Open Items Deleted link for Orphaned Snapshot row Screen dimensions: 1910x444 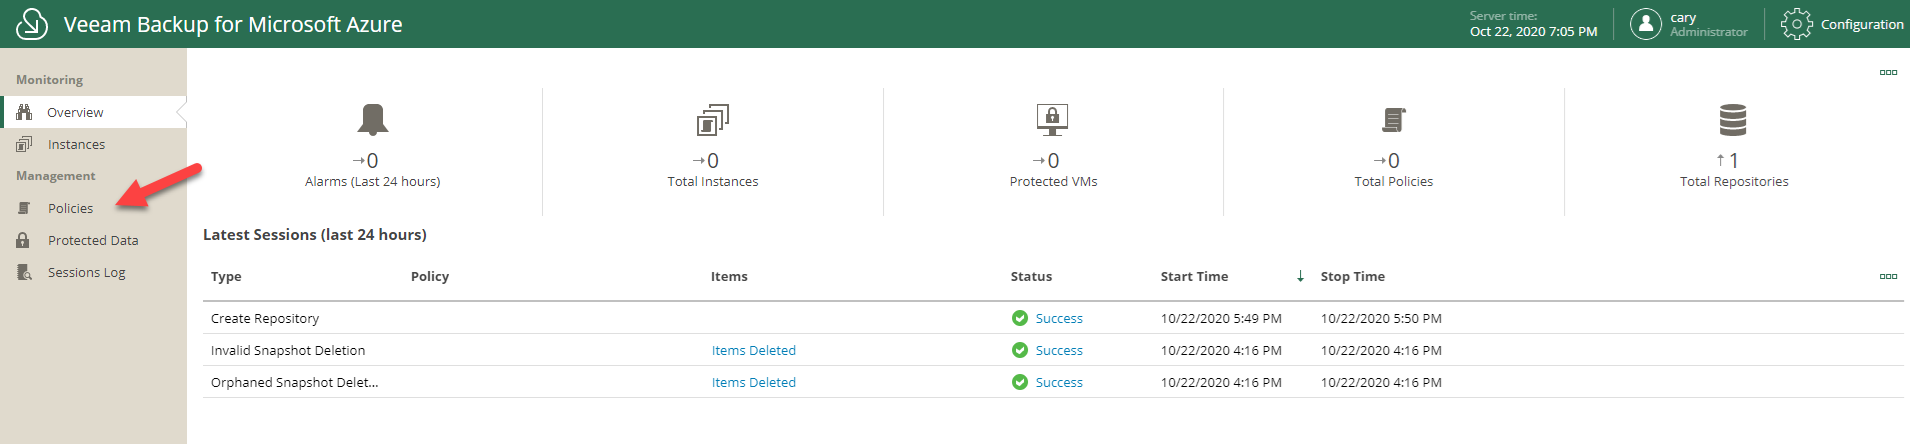[754, 382]
